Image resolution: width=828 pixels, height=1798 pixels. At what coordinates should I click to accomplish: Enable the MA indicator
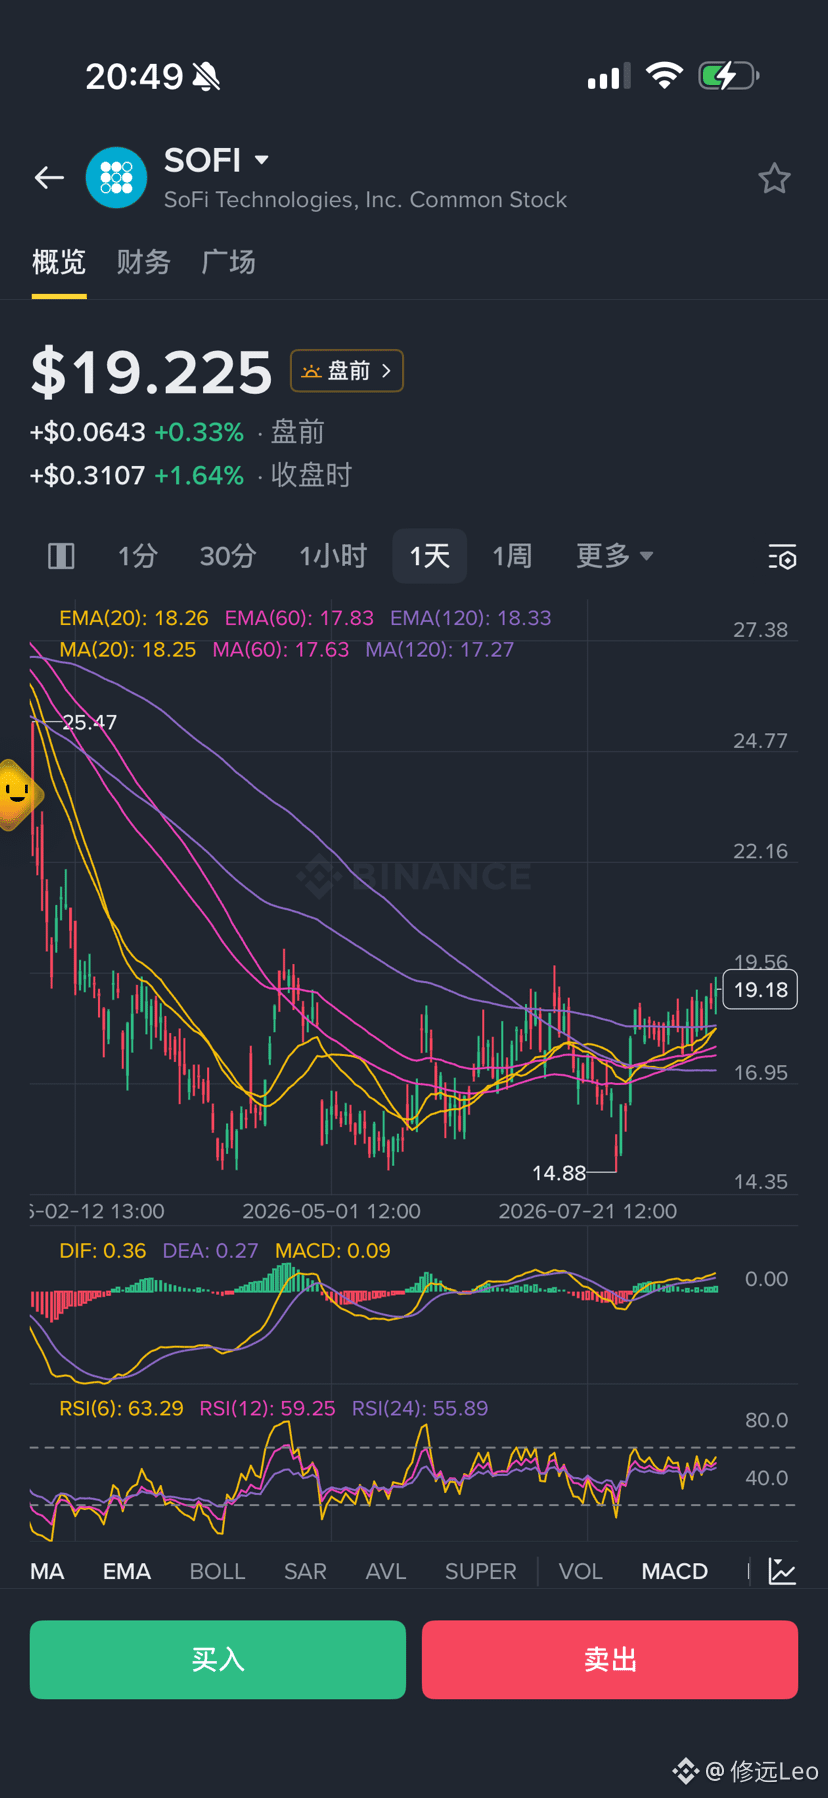point(47,1571)
